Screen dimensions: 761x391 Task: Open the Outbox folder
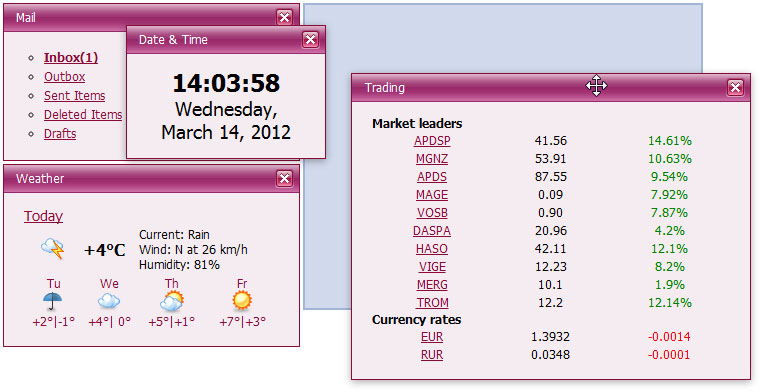coord(65,77)
